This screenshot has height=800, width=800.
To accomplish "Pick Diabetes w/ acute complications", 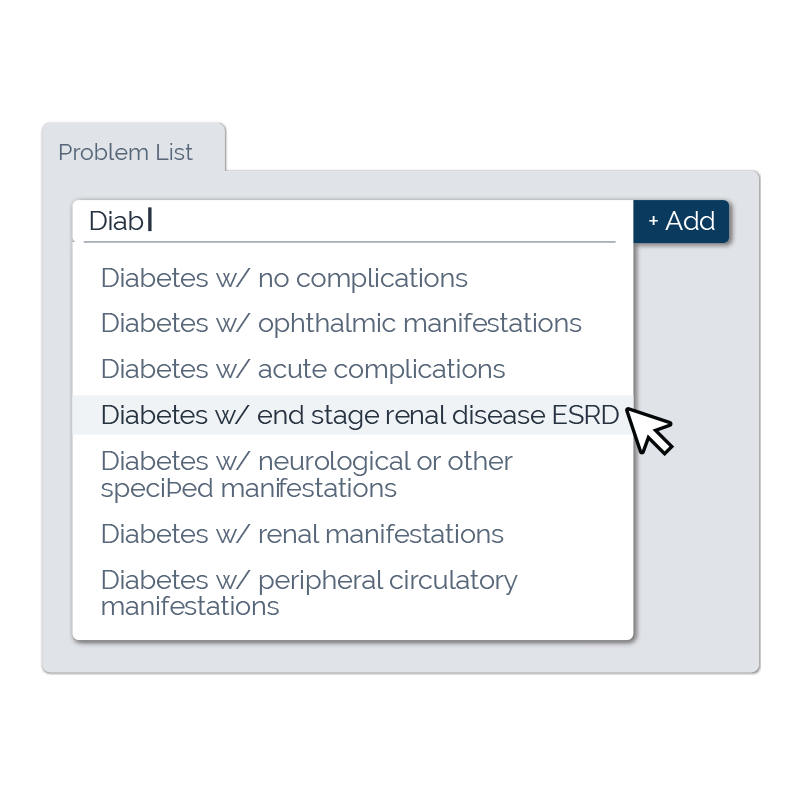I will (x=303, y=370).
